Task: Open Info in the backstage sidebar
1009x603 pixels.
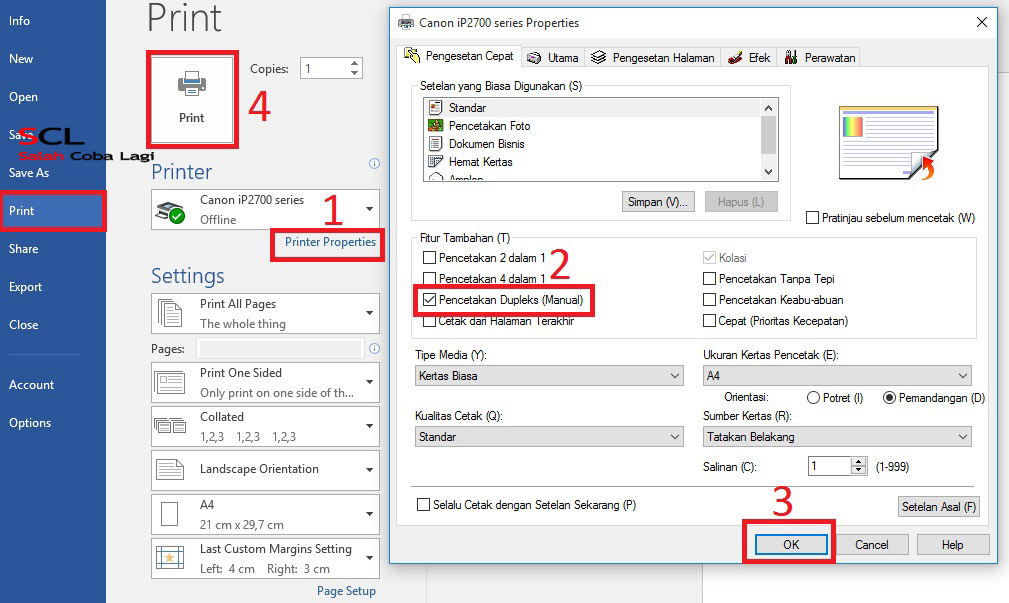Action: (19, 21)
